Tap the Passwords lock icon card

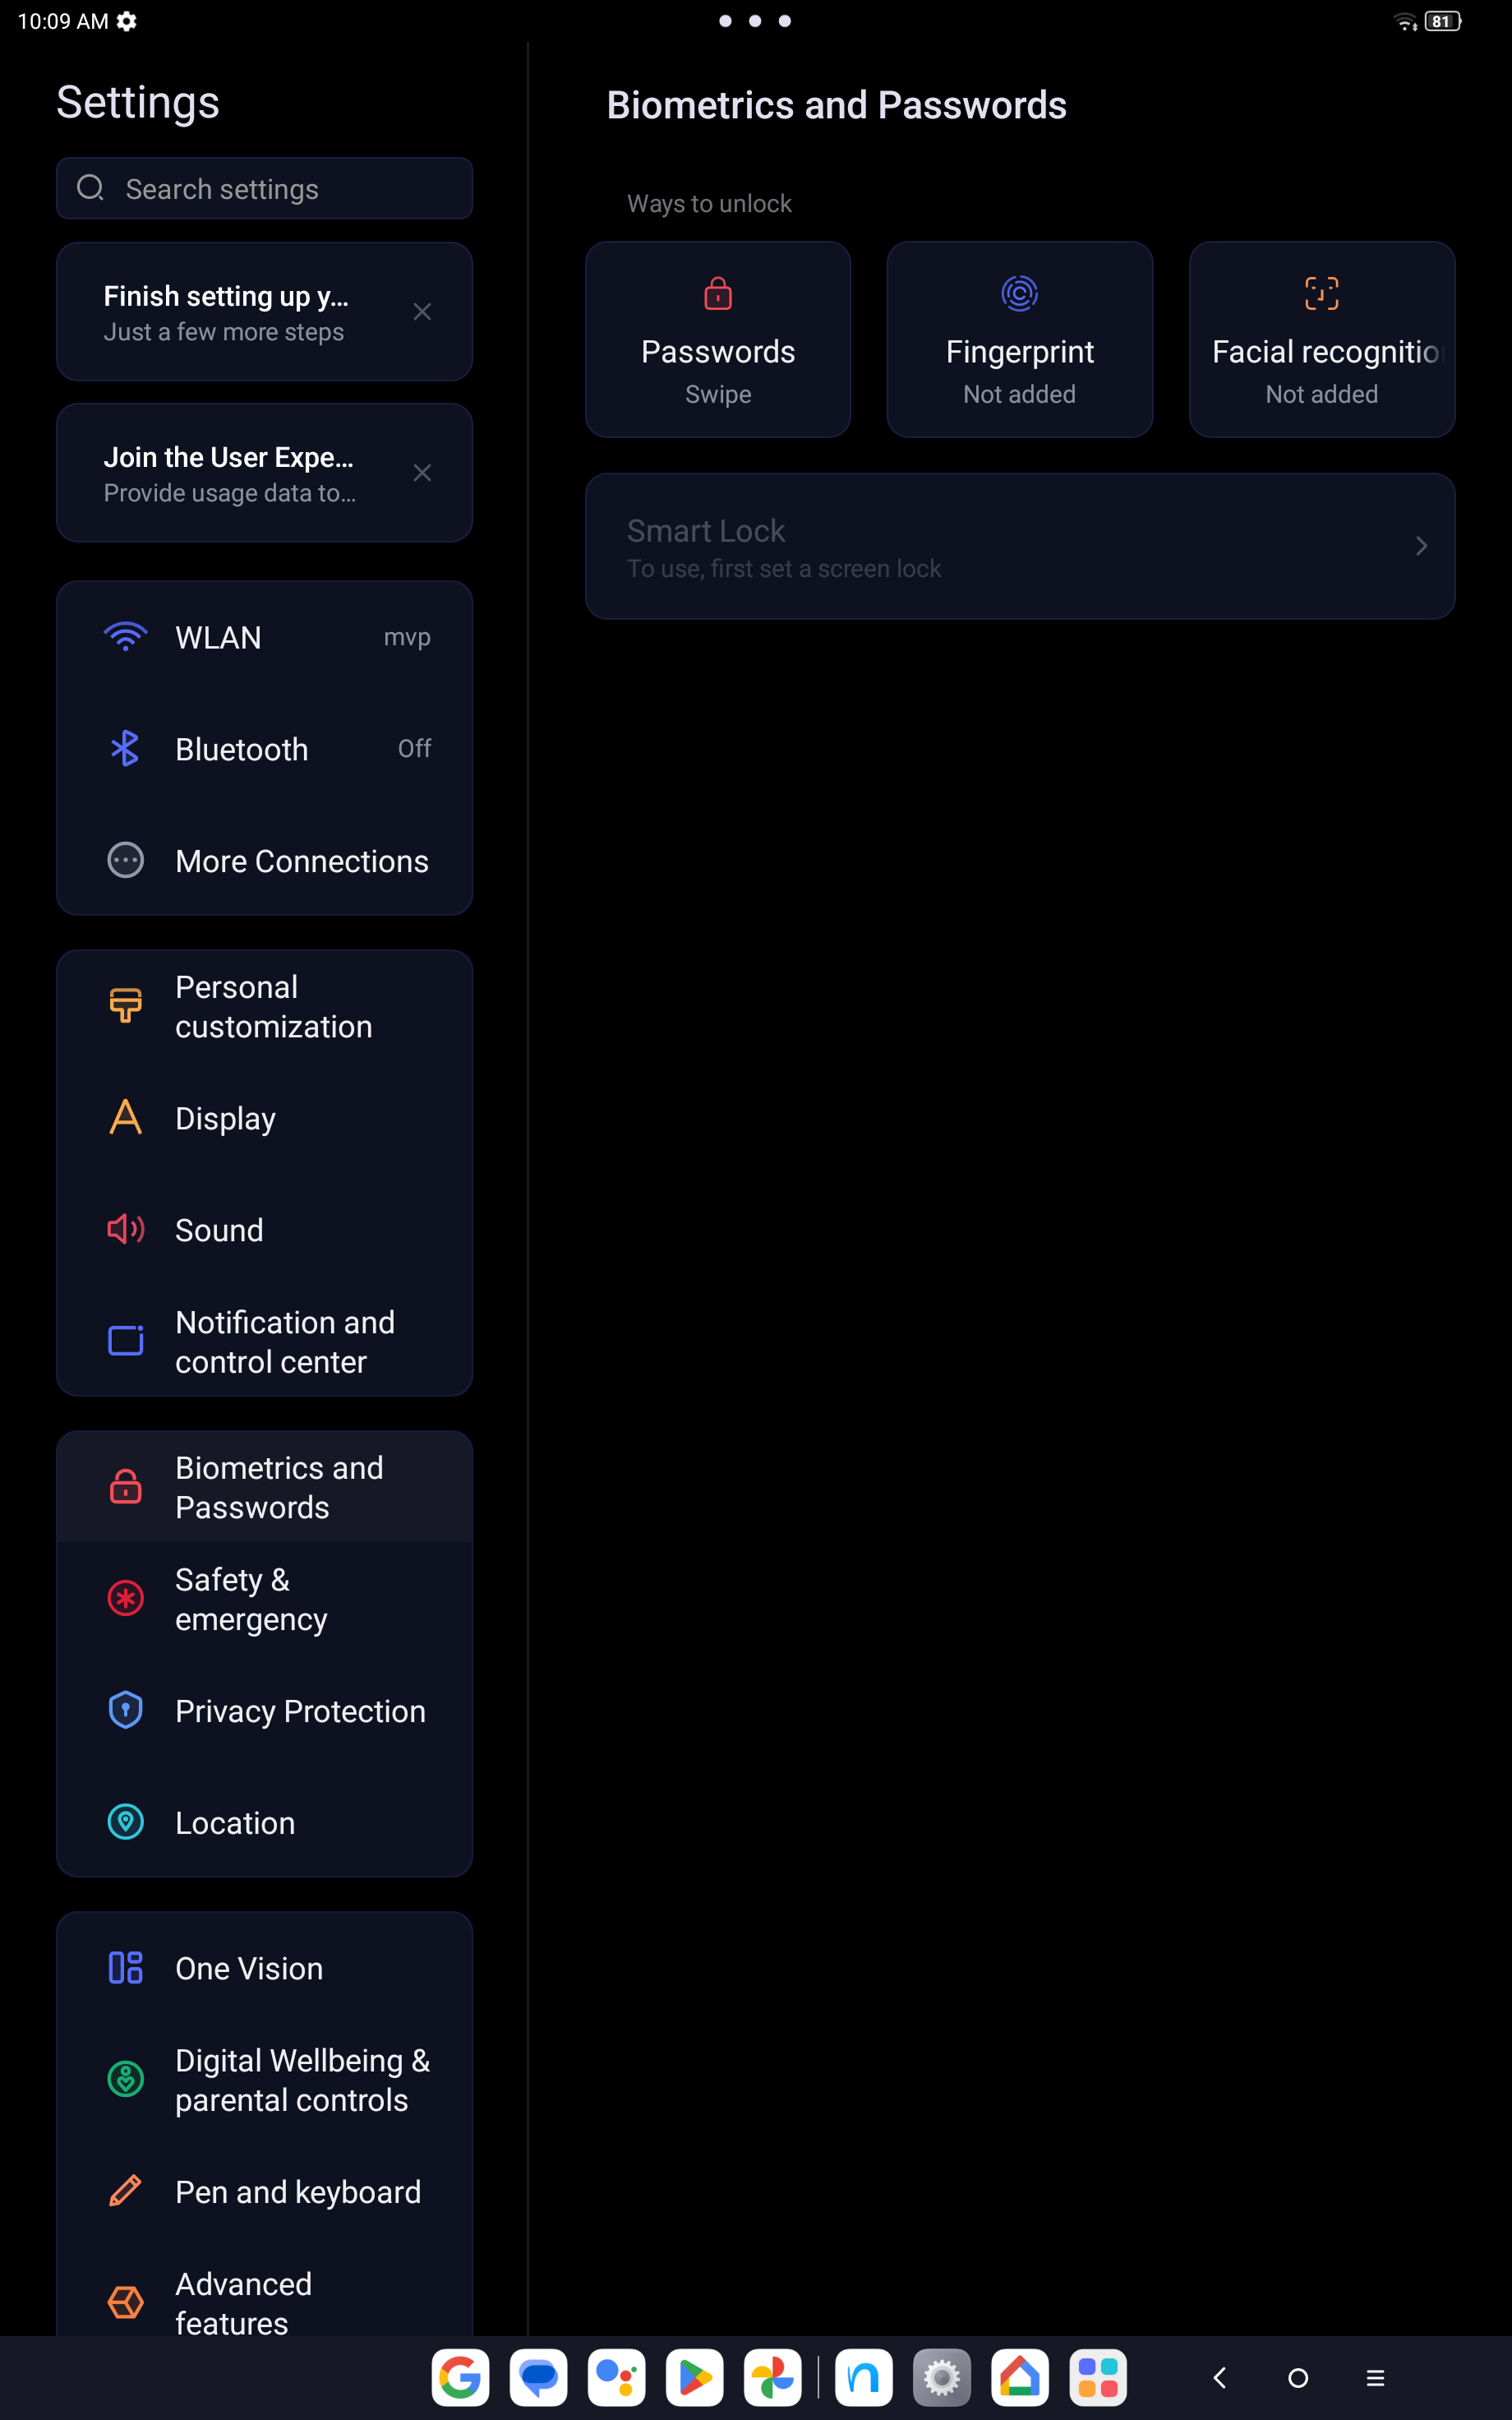pyautogui.click(x=717, y=339)
